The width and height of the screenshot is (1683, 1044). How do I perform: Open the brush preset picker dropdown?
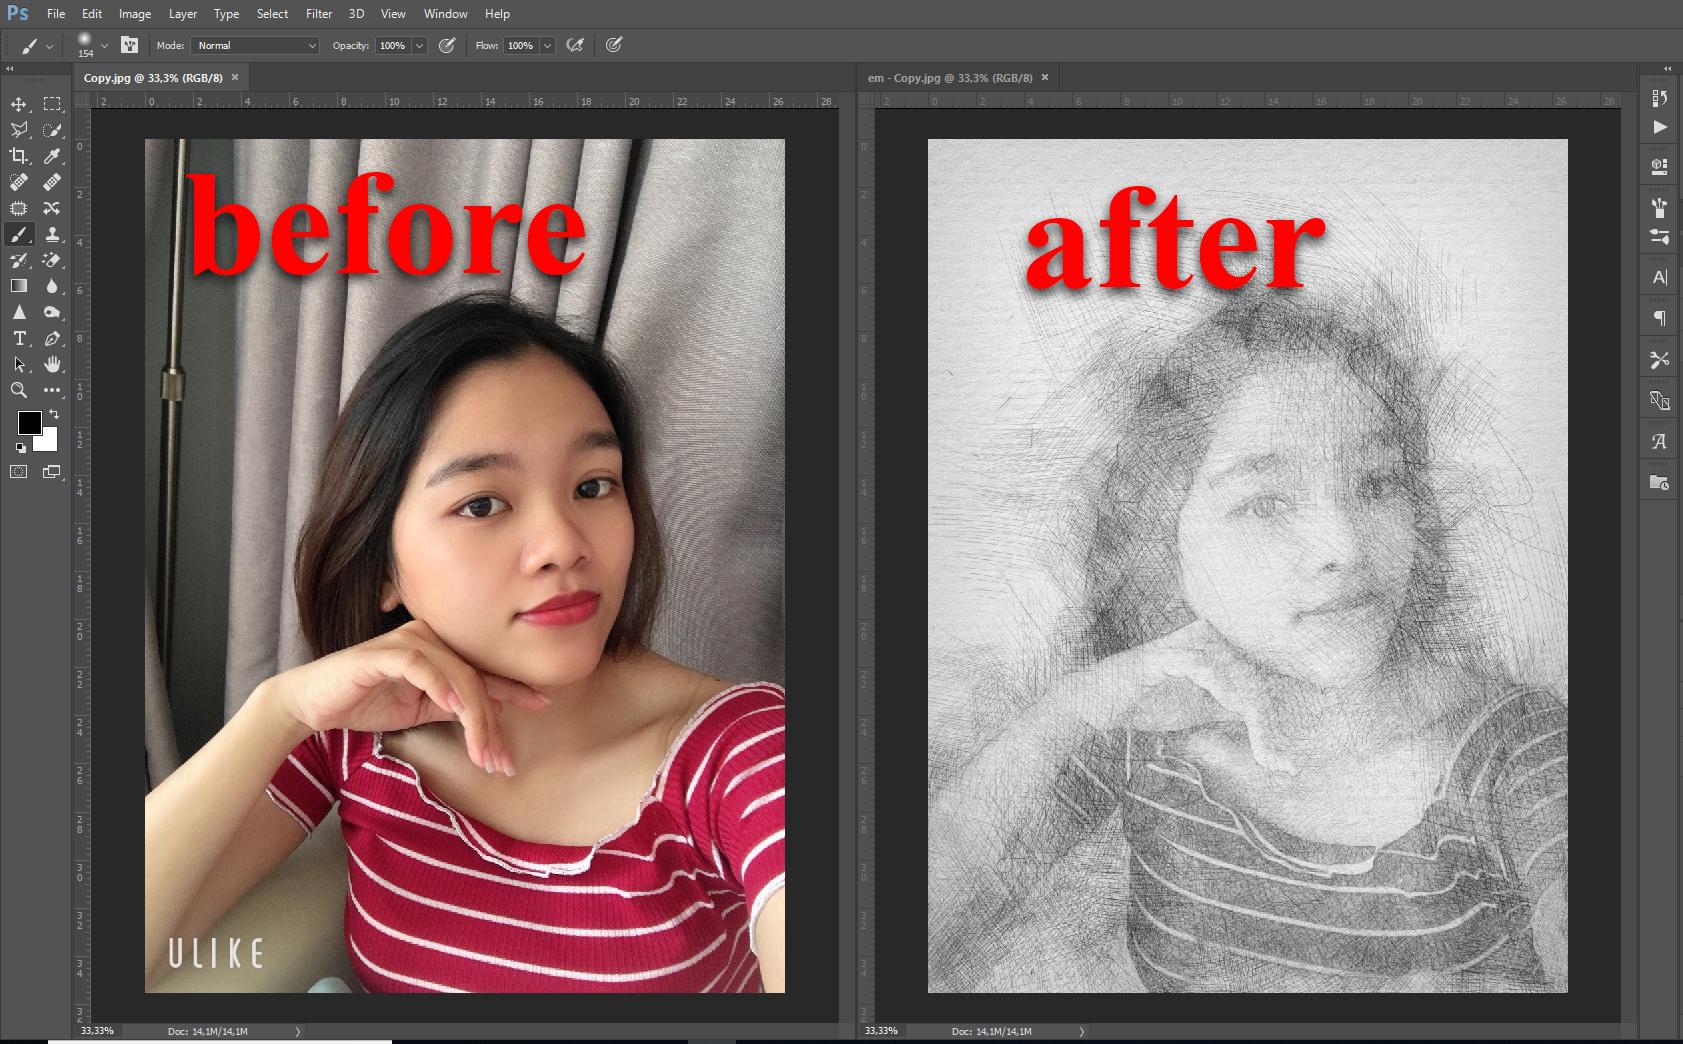[105, 45]
